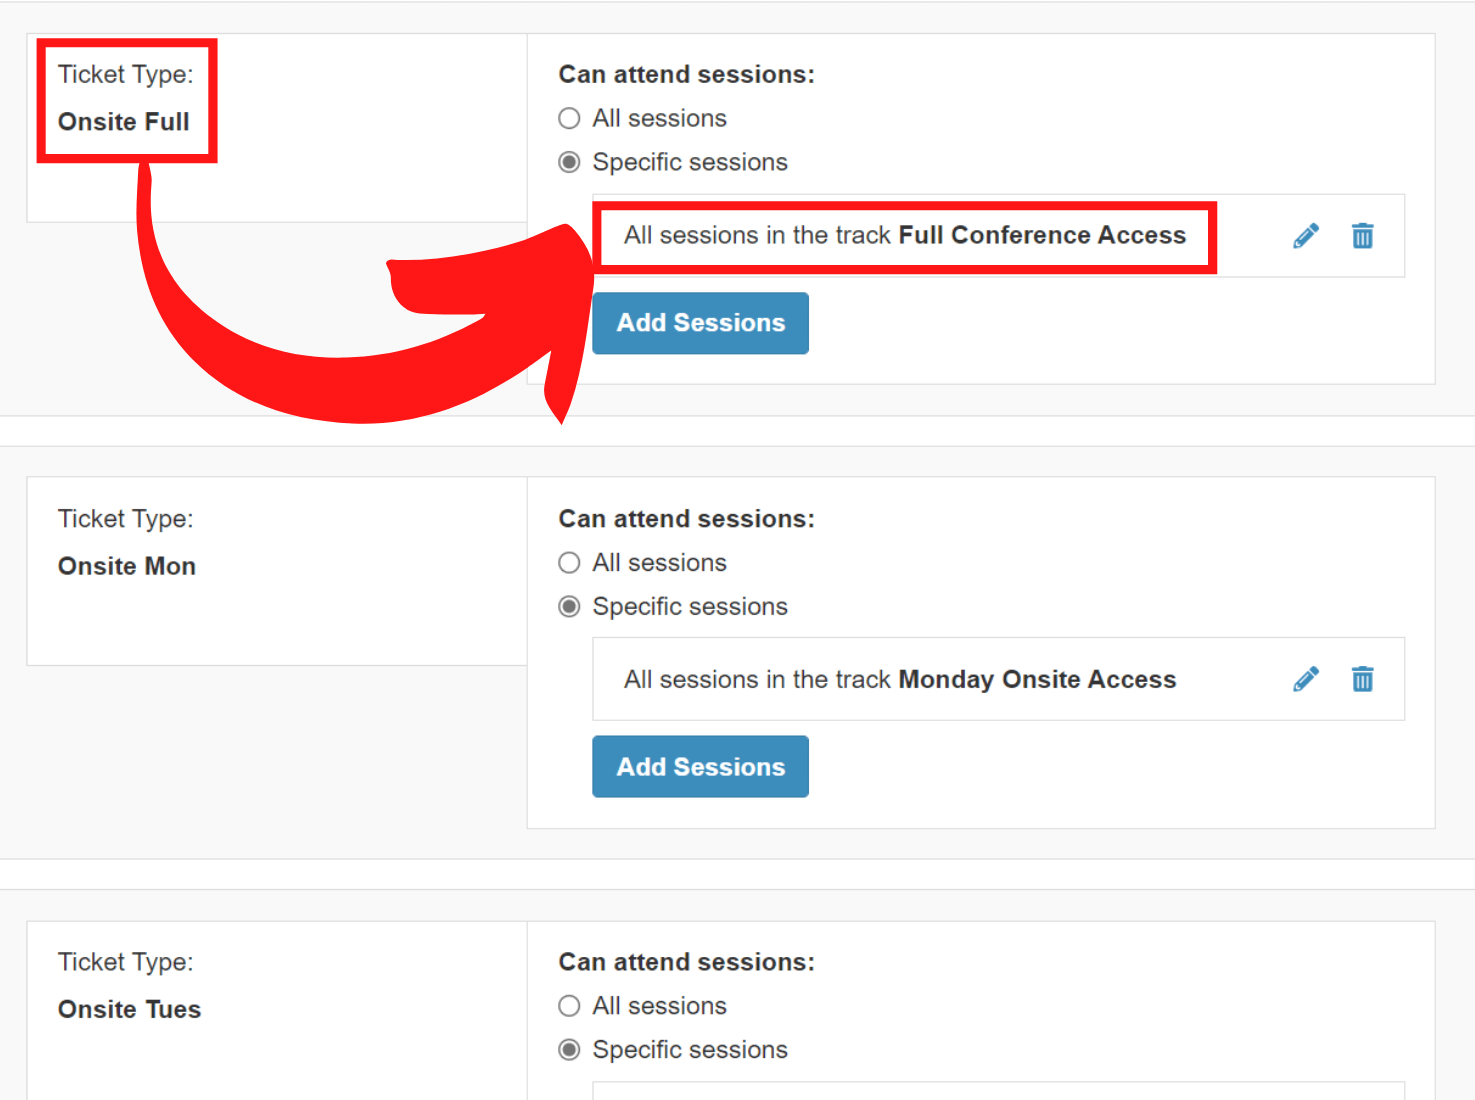Pick Specific sessions for Onsite Mon ticket
Viewport: 1475px width, 1100px height.
(570, 607)
